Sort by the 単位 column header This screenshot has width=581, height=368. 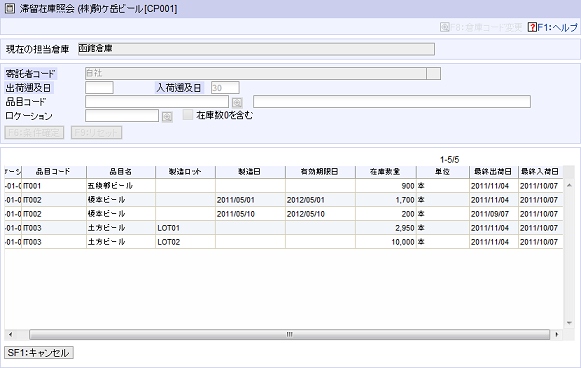point(443,172)
